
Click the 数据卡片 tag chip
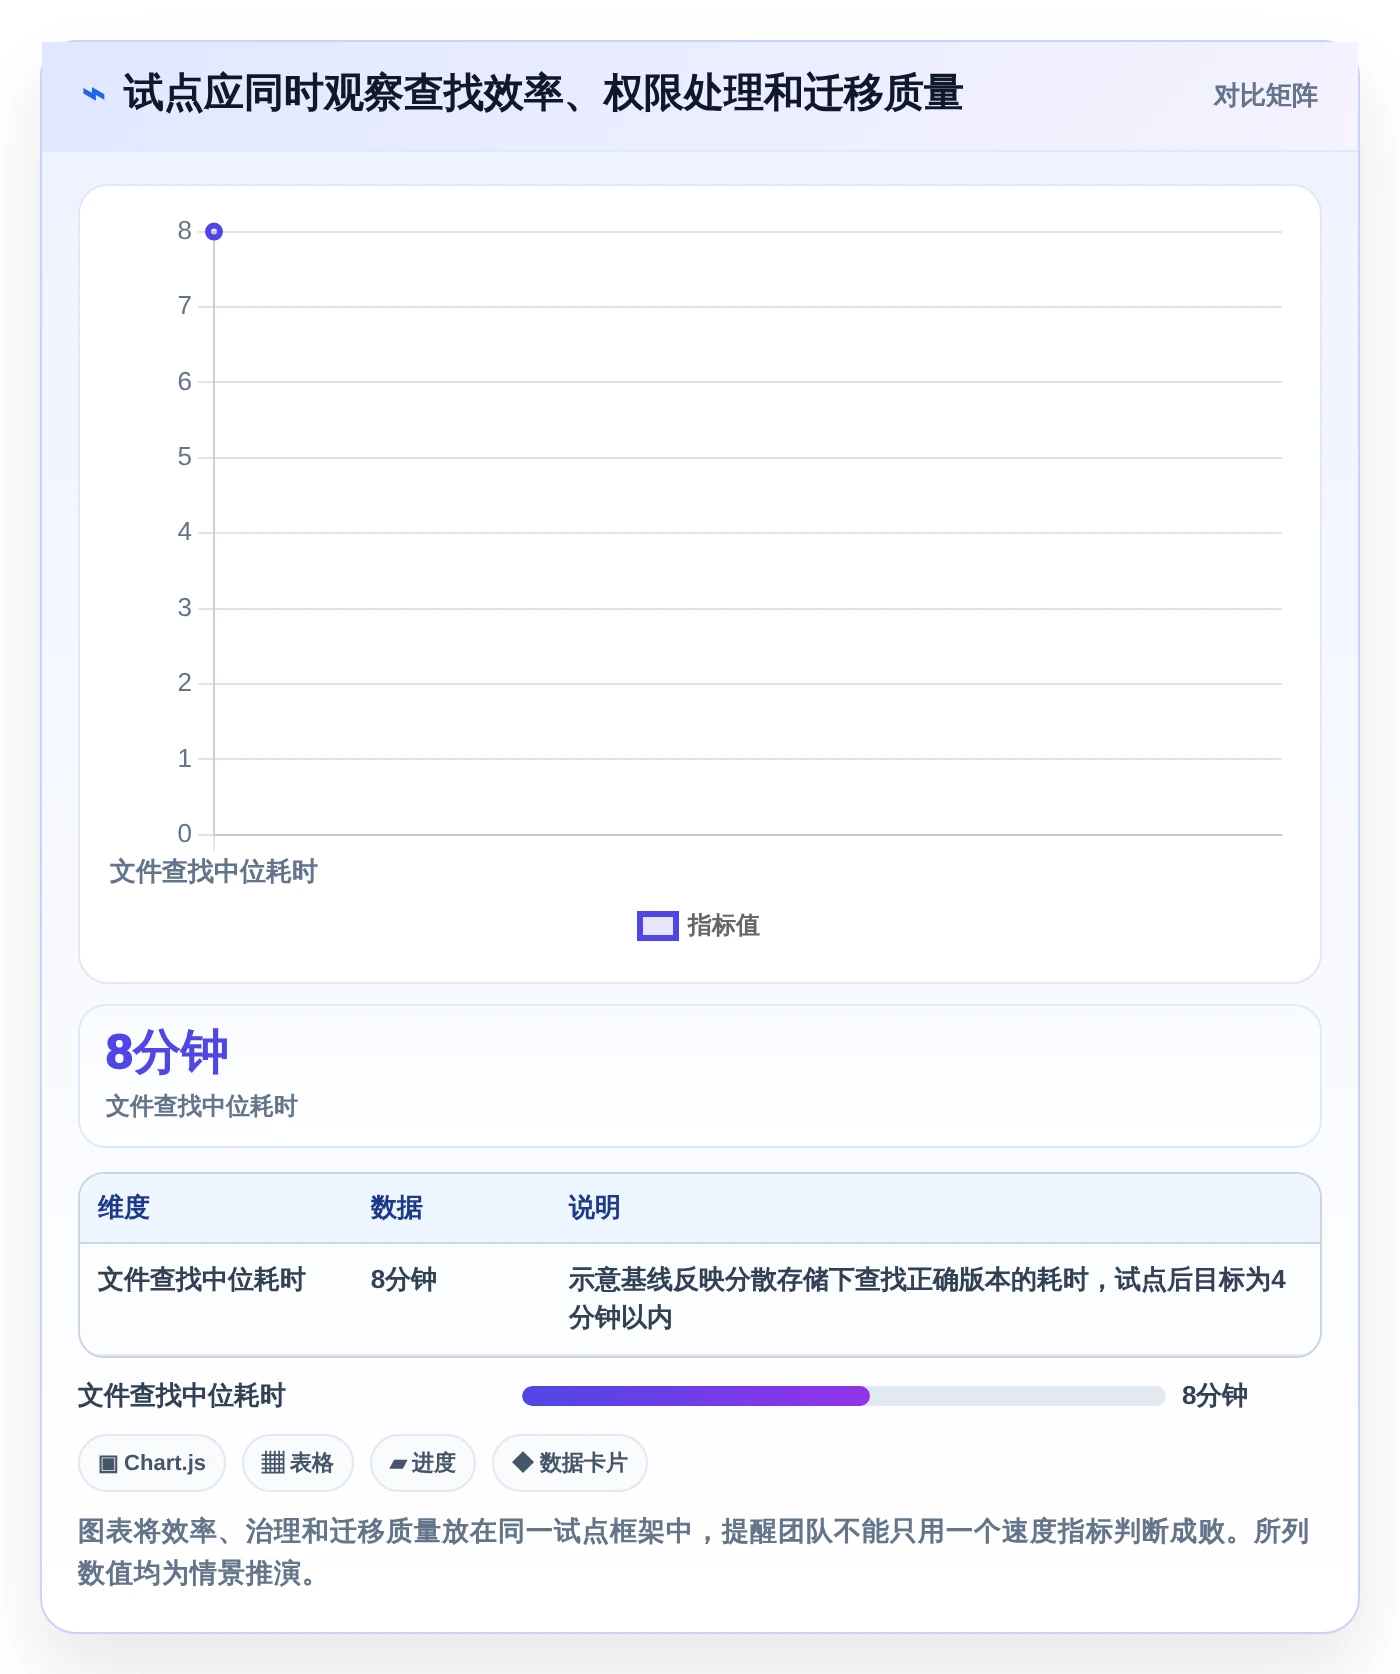tap(570, 1463)
